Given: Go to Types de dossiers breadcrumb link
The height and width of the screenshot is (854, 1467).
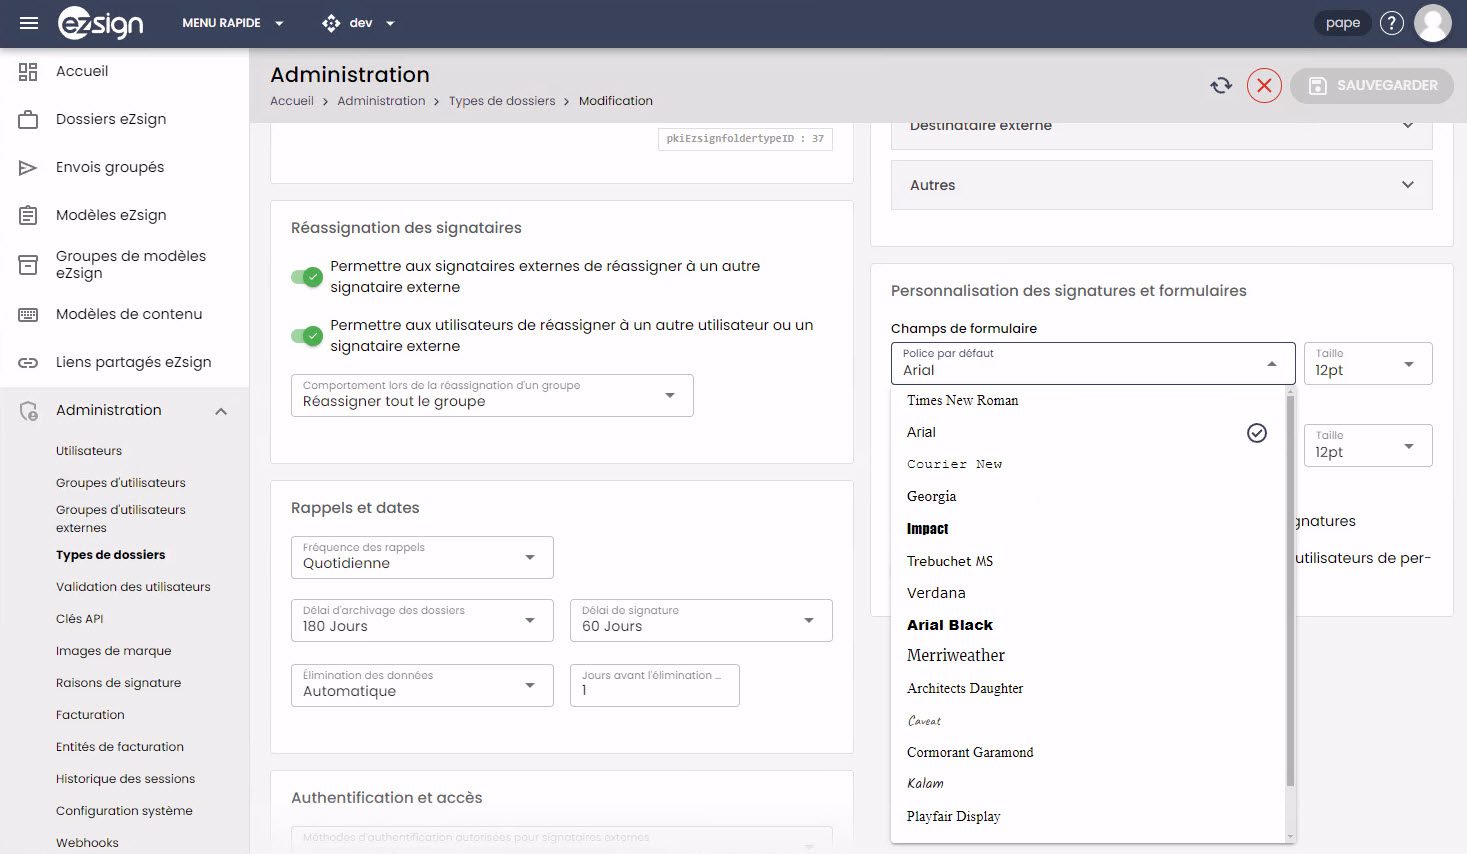Looking at the screenshot, I should tap(502, 101).
